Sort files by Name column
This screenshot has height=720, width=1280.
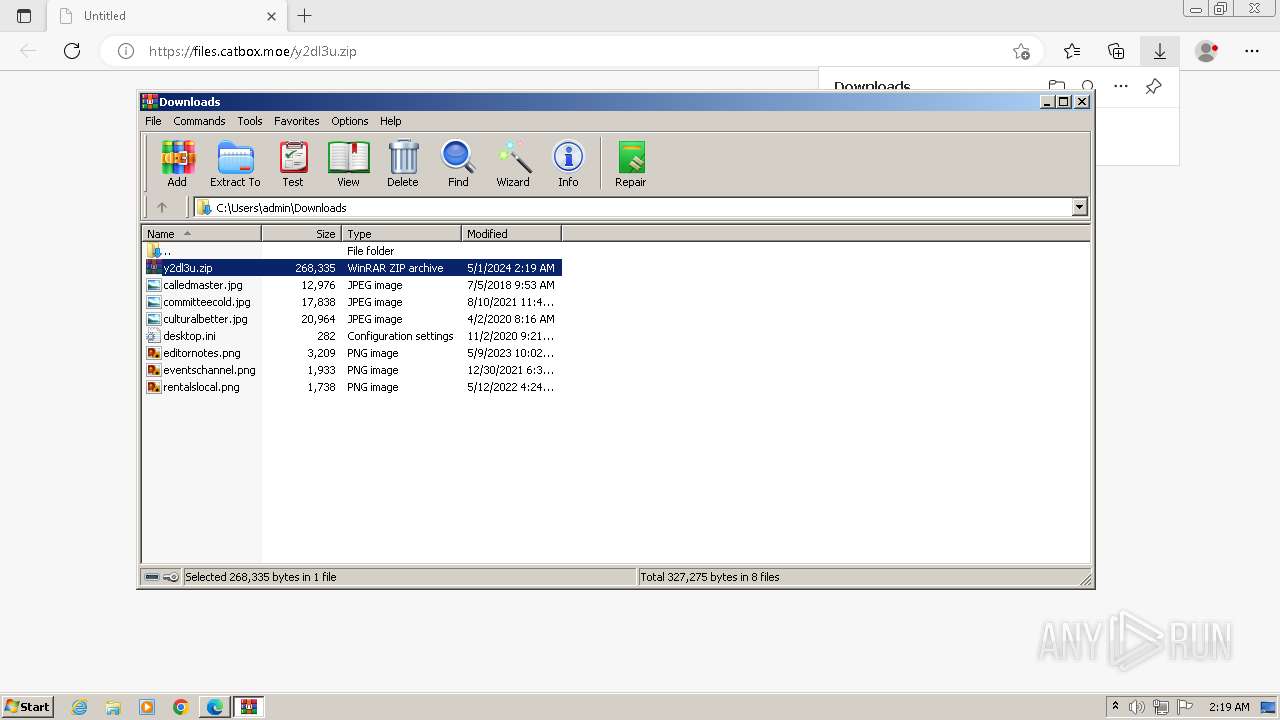click(202, 234)
